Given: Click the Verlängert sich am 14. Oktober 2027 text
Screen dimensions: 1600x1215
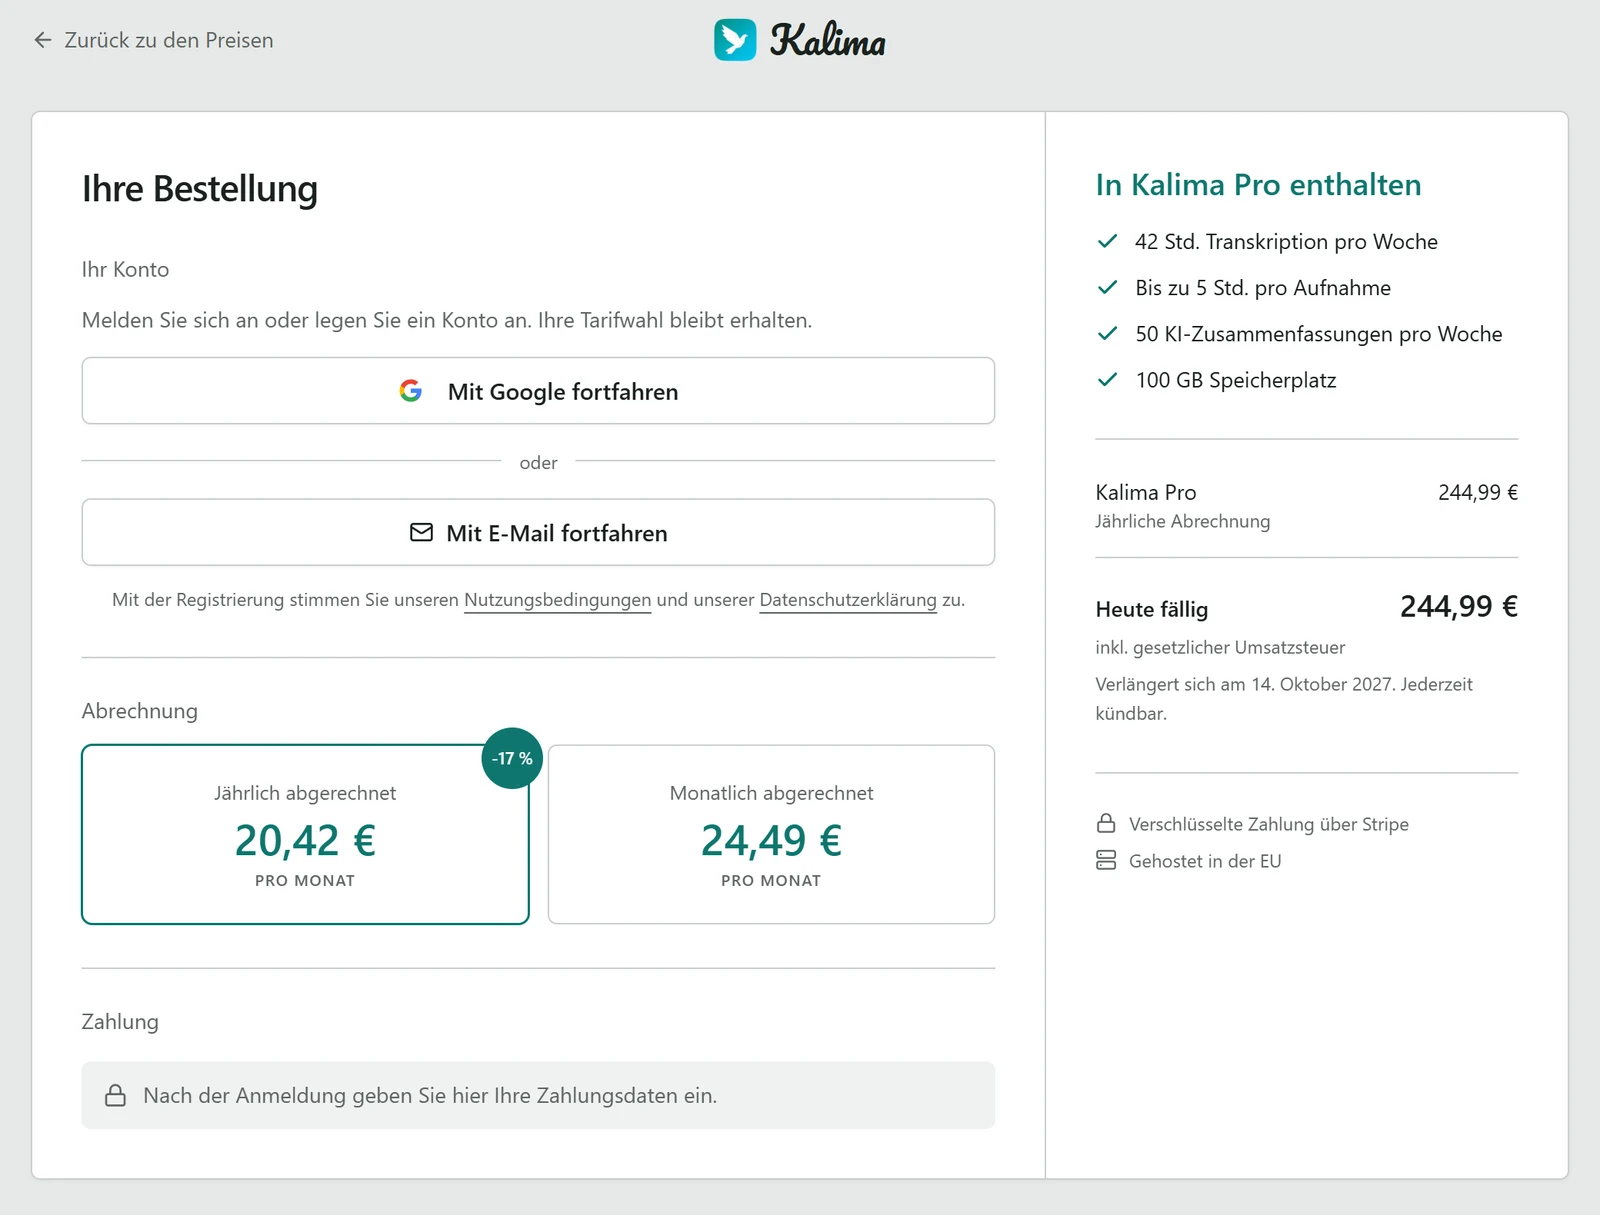Looking at the screenshot, I should pyautogui.click(x=1284, y=698).
